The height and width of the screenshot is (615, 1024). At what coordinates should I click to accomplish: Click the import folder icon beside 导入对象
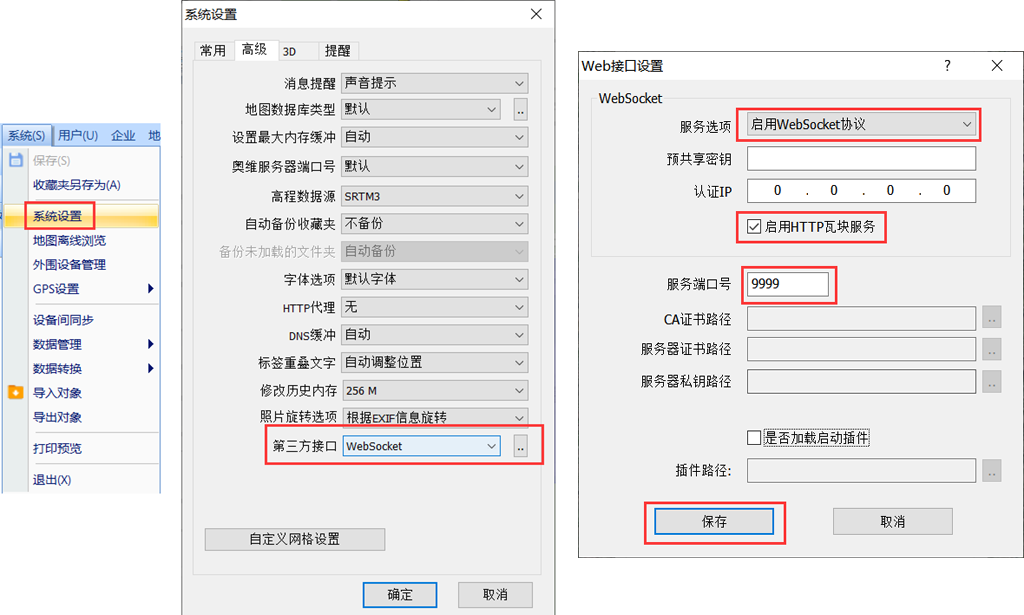16,392
